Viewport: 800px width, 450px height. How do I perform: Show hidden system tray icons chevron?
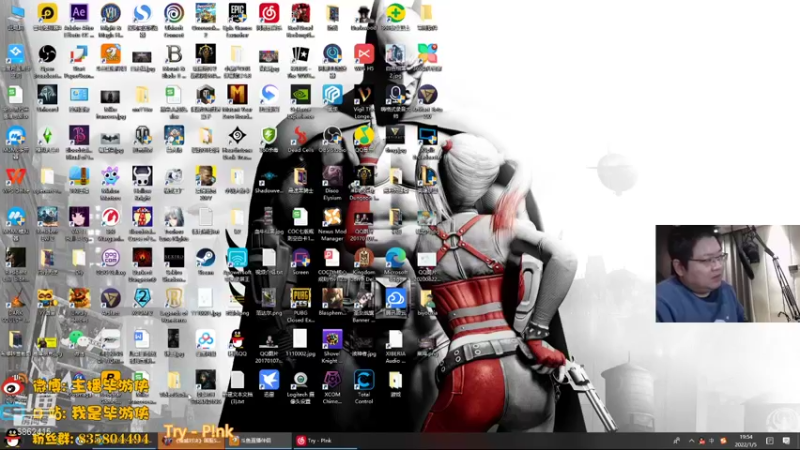coord(691,440)
